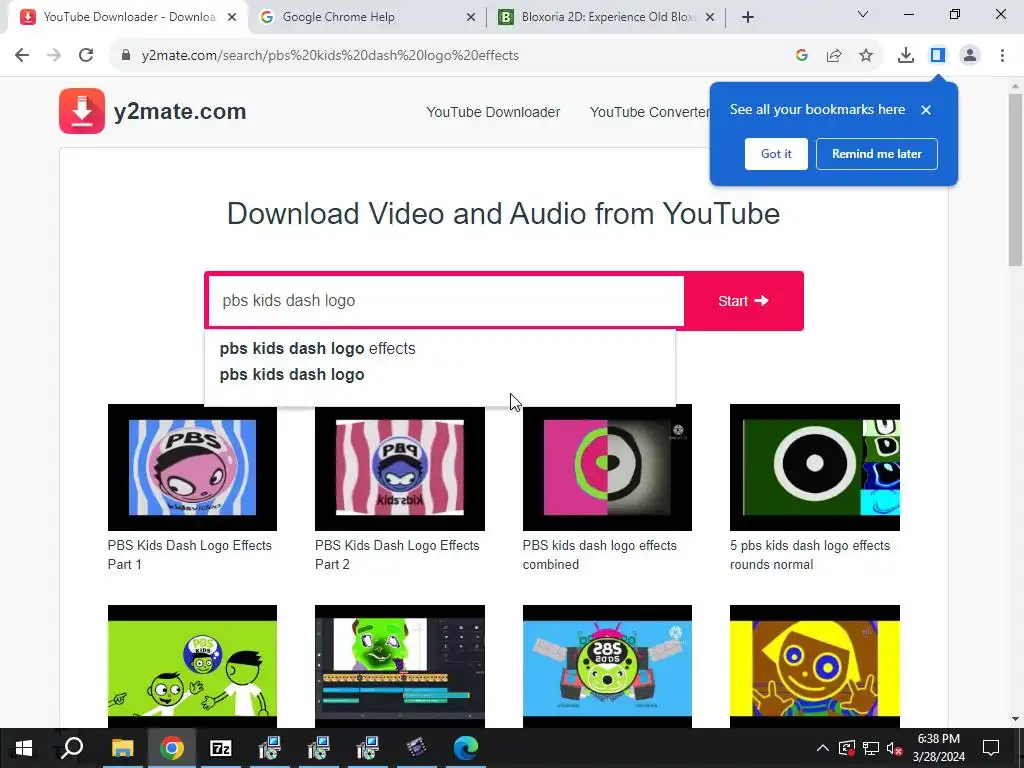Open thumbnail showing video editor timeline
The image size is (1024, 768).
(400, 666)
